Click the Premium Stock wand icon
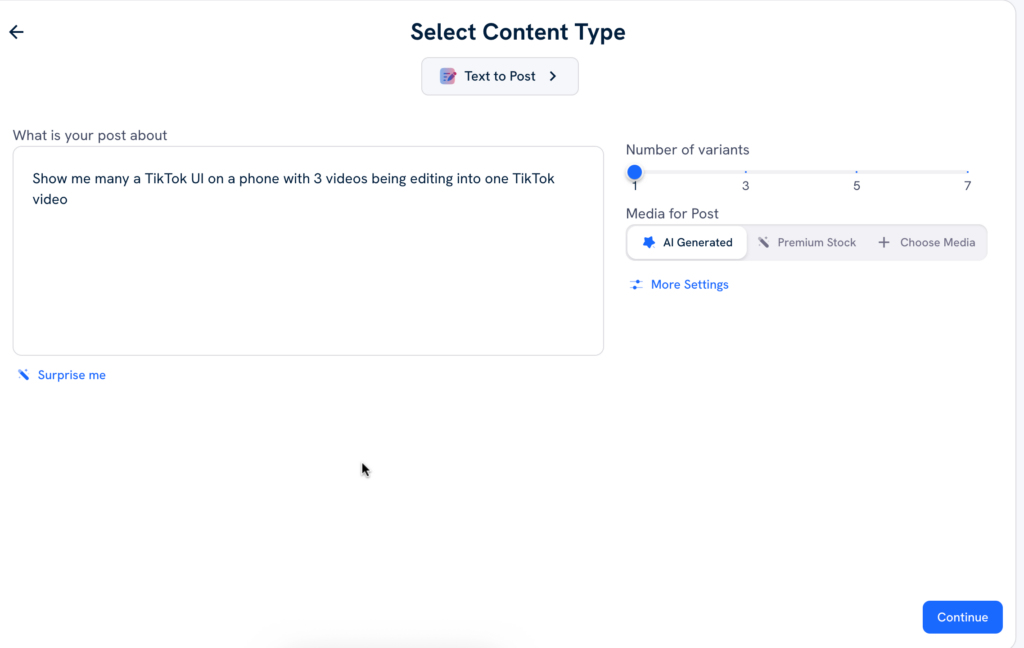1024x648 pixels. (x=764, y=242)
